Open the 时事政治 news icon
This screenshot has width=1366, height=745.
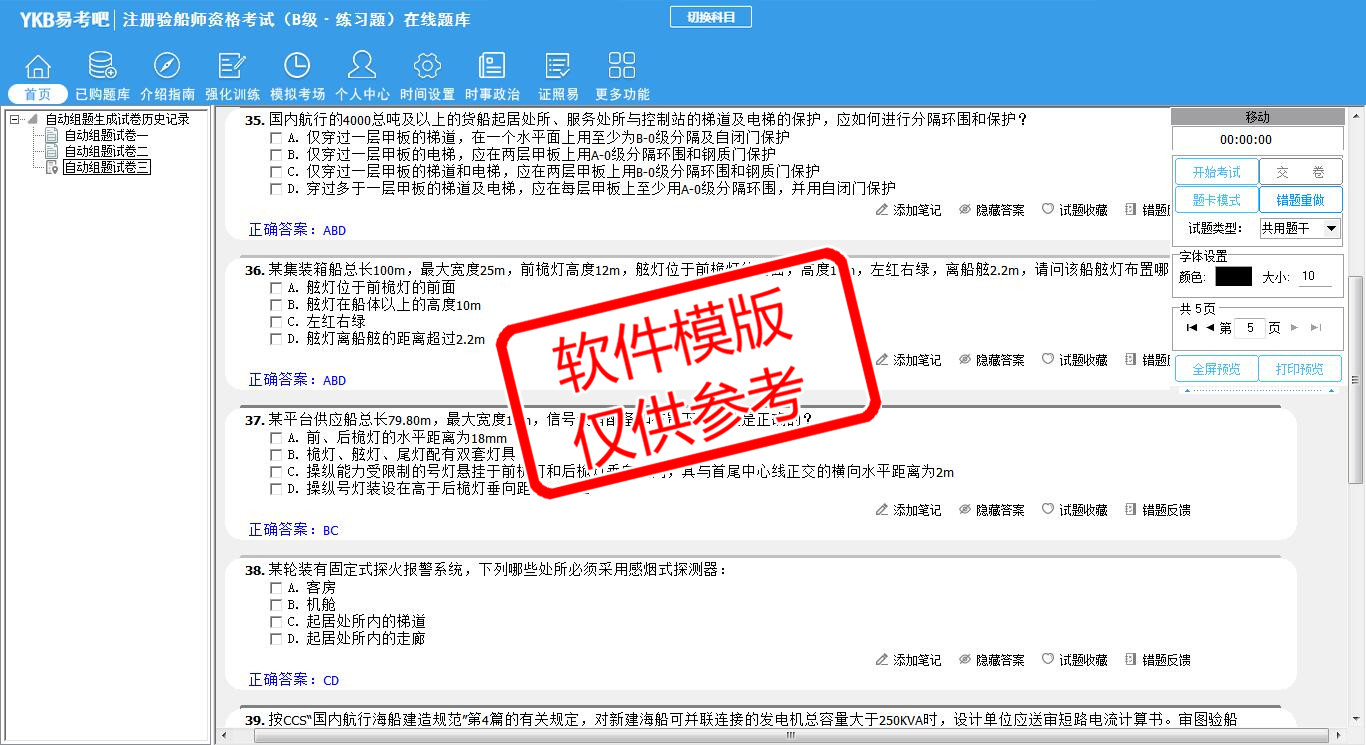[492, 67]
